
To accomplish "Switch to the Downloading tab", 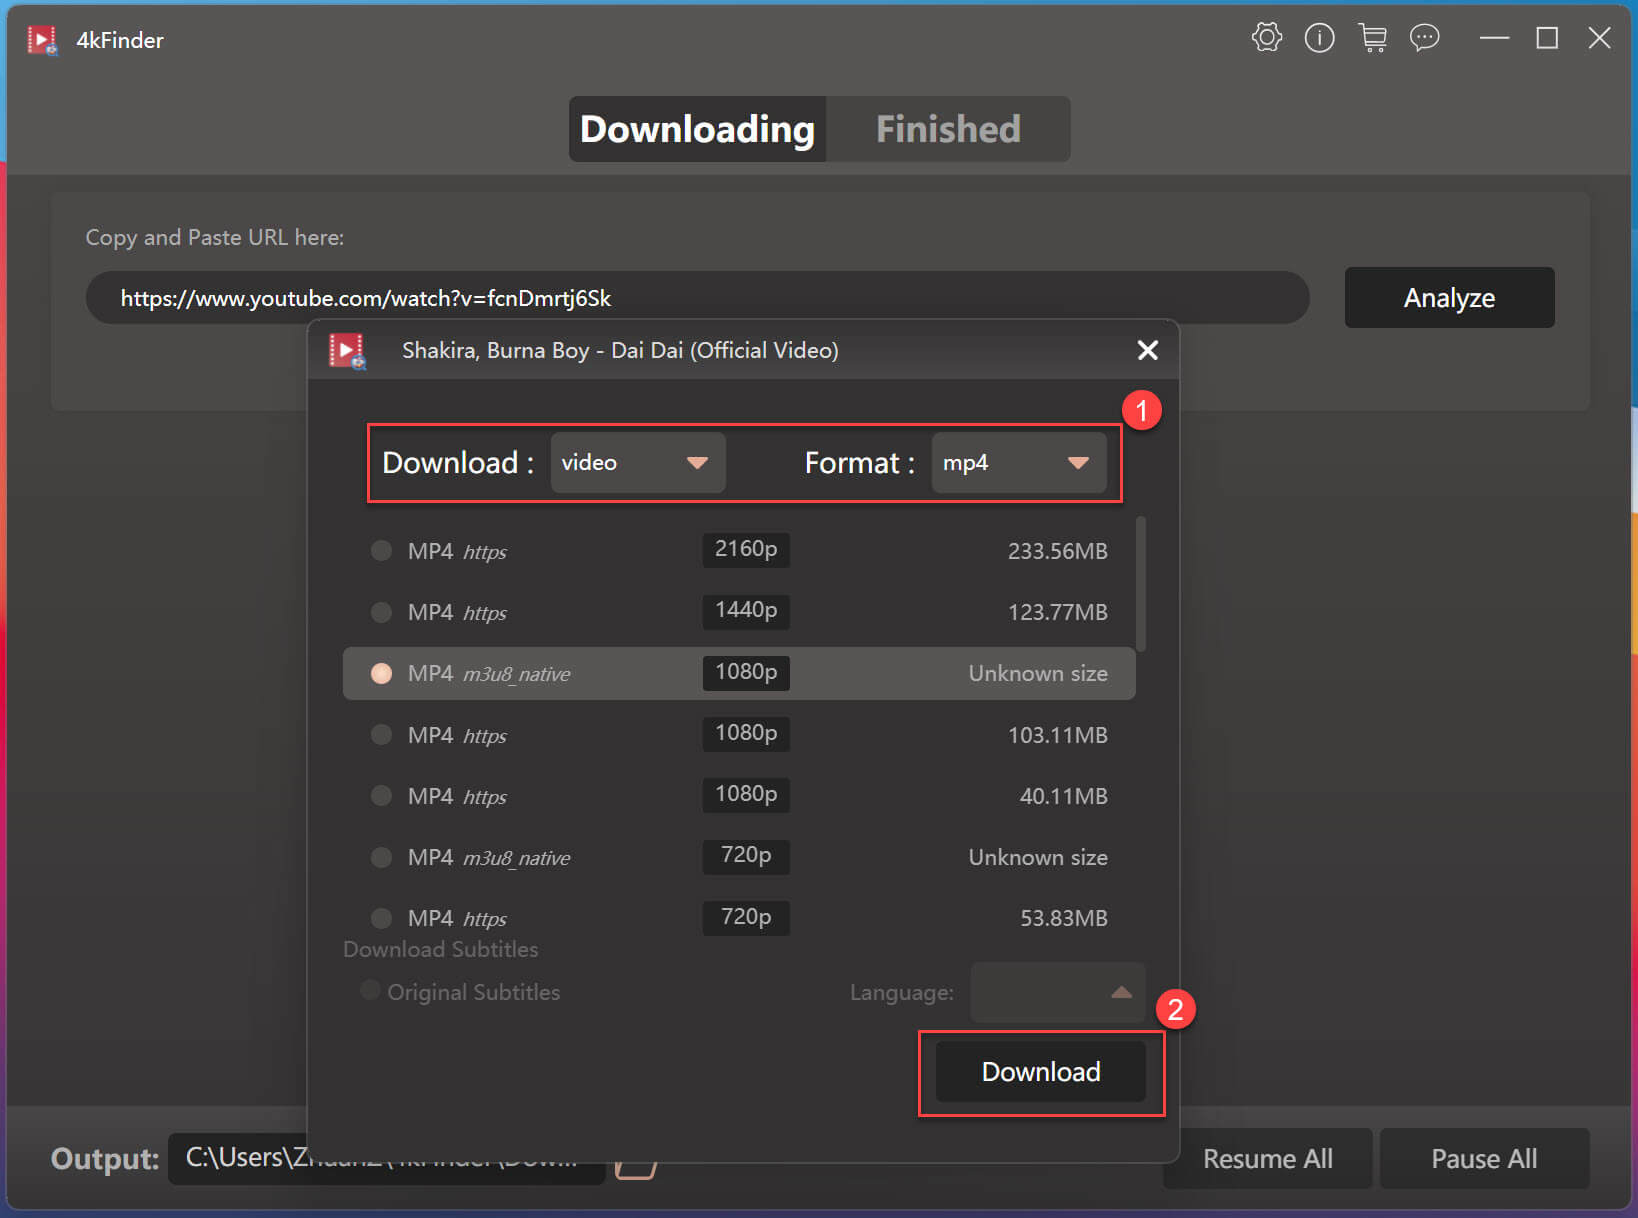I will pyautogui.click(x=698, y=129).
